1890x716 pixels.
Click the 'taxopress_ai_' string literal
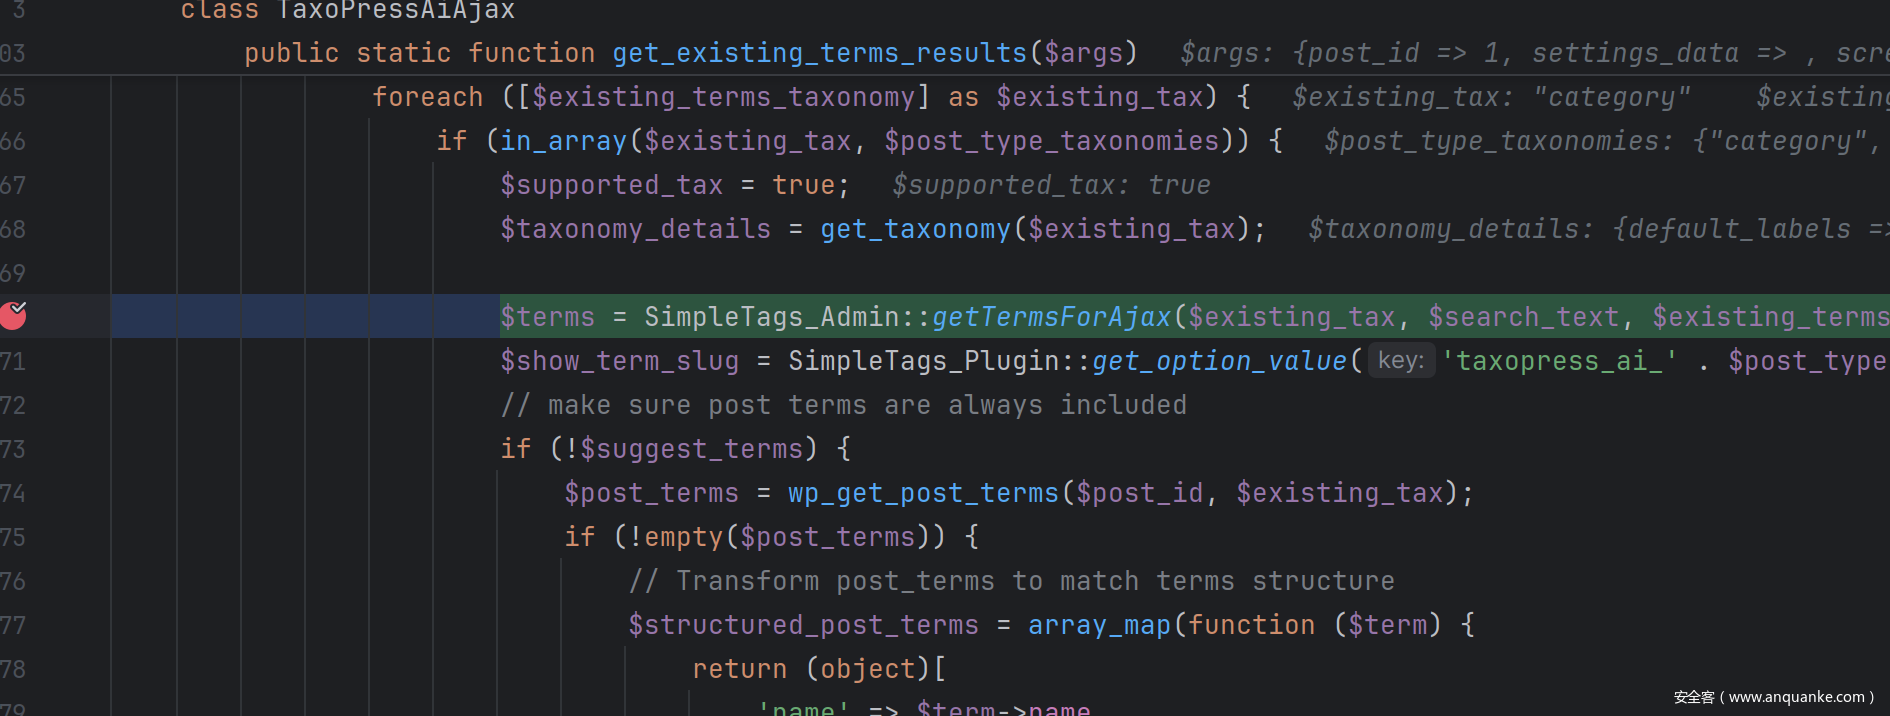(1560, 361)
